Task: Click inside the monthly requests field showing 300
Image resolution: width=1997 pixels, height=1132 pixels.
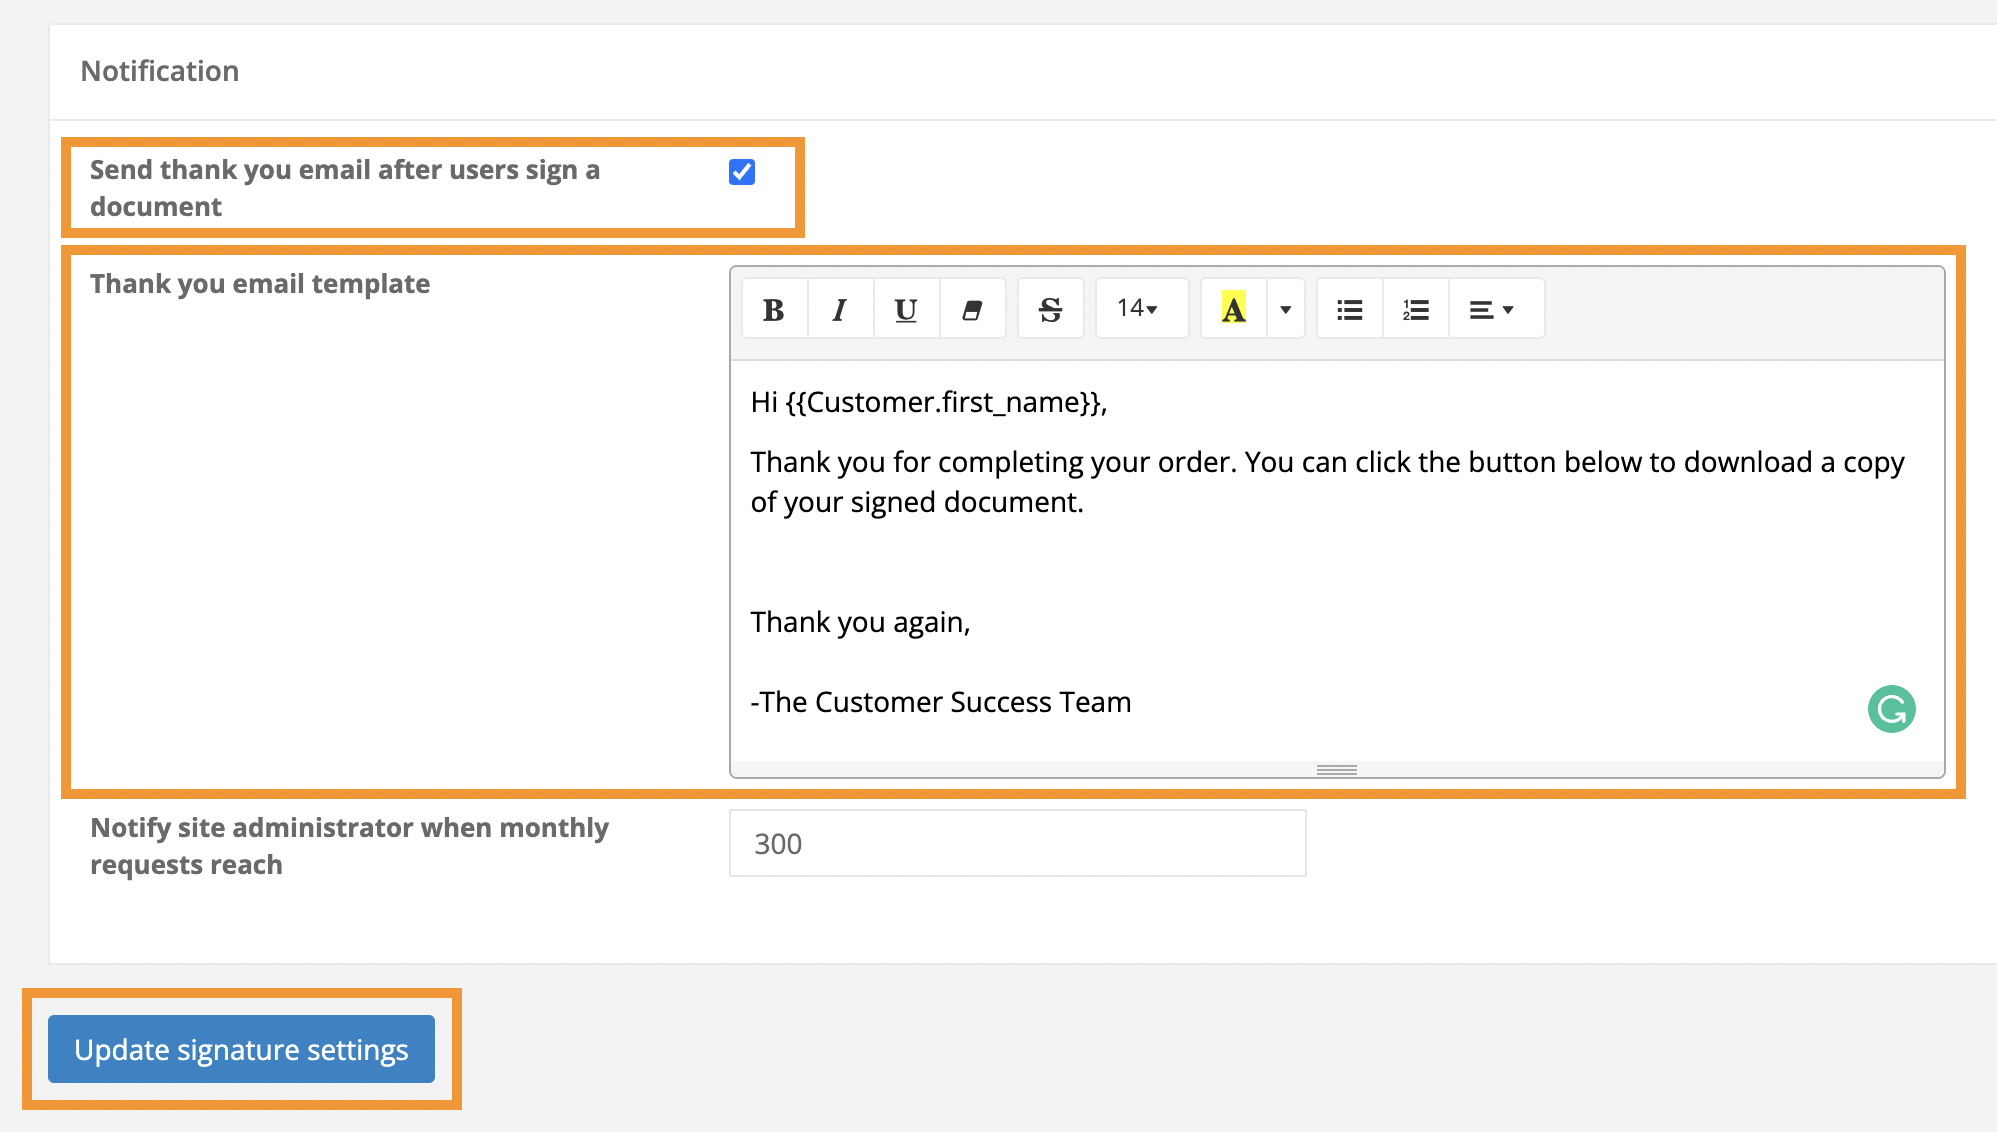Action: [x=1016, y=843]
